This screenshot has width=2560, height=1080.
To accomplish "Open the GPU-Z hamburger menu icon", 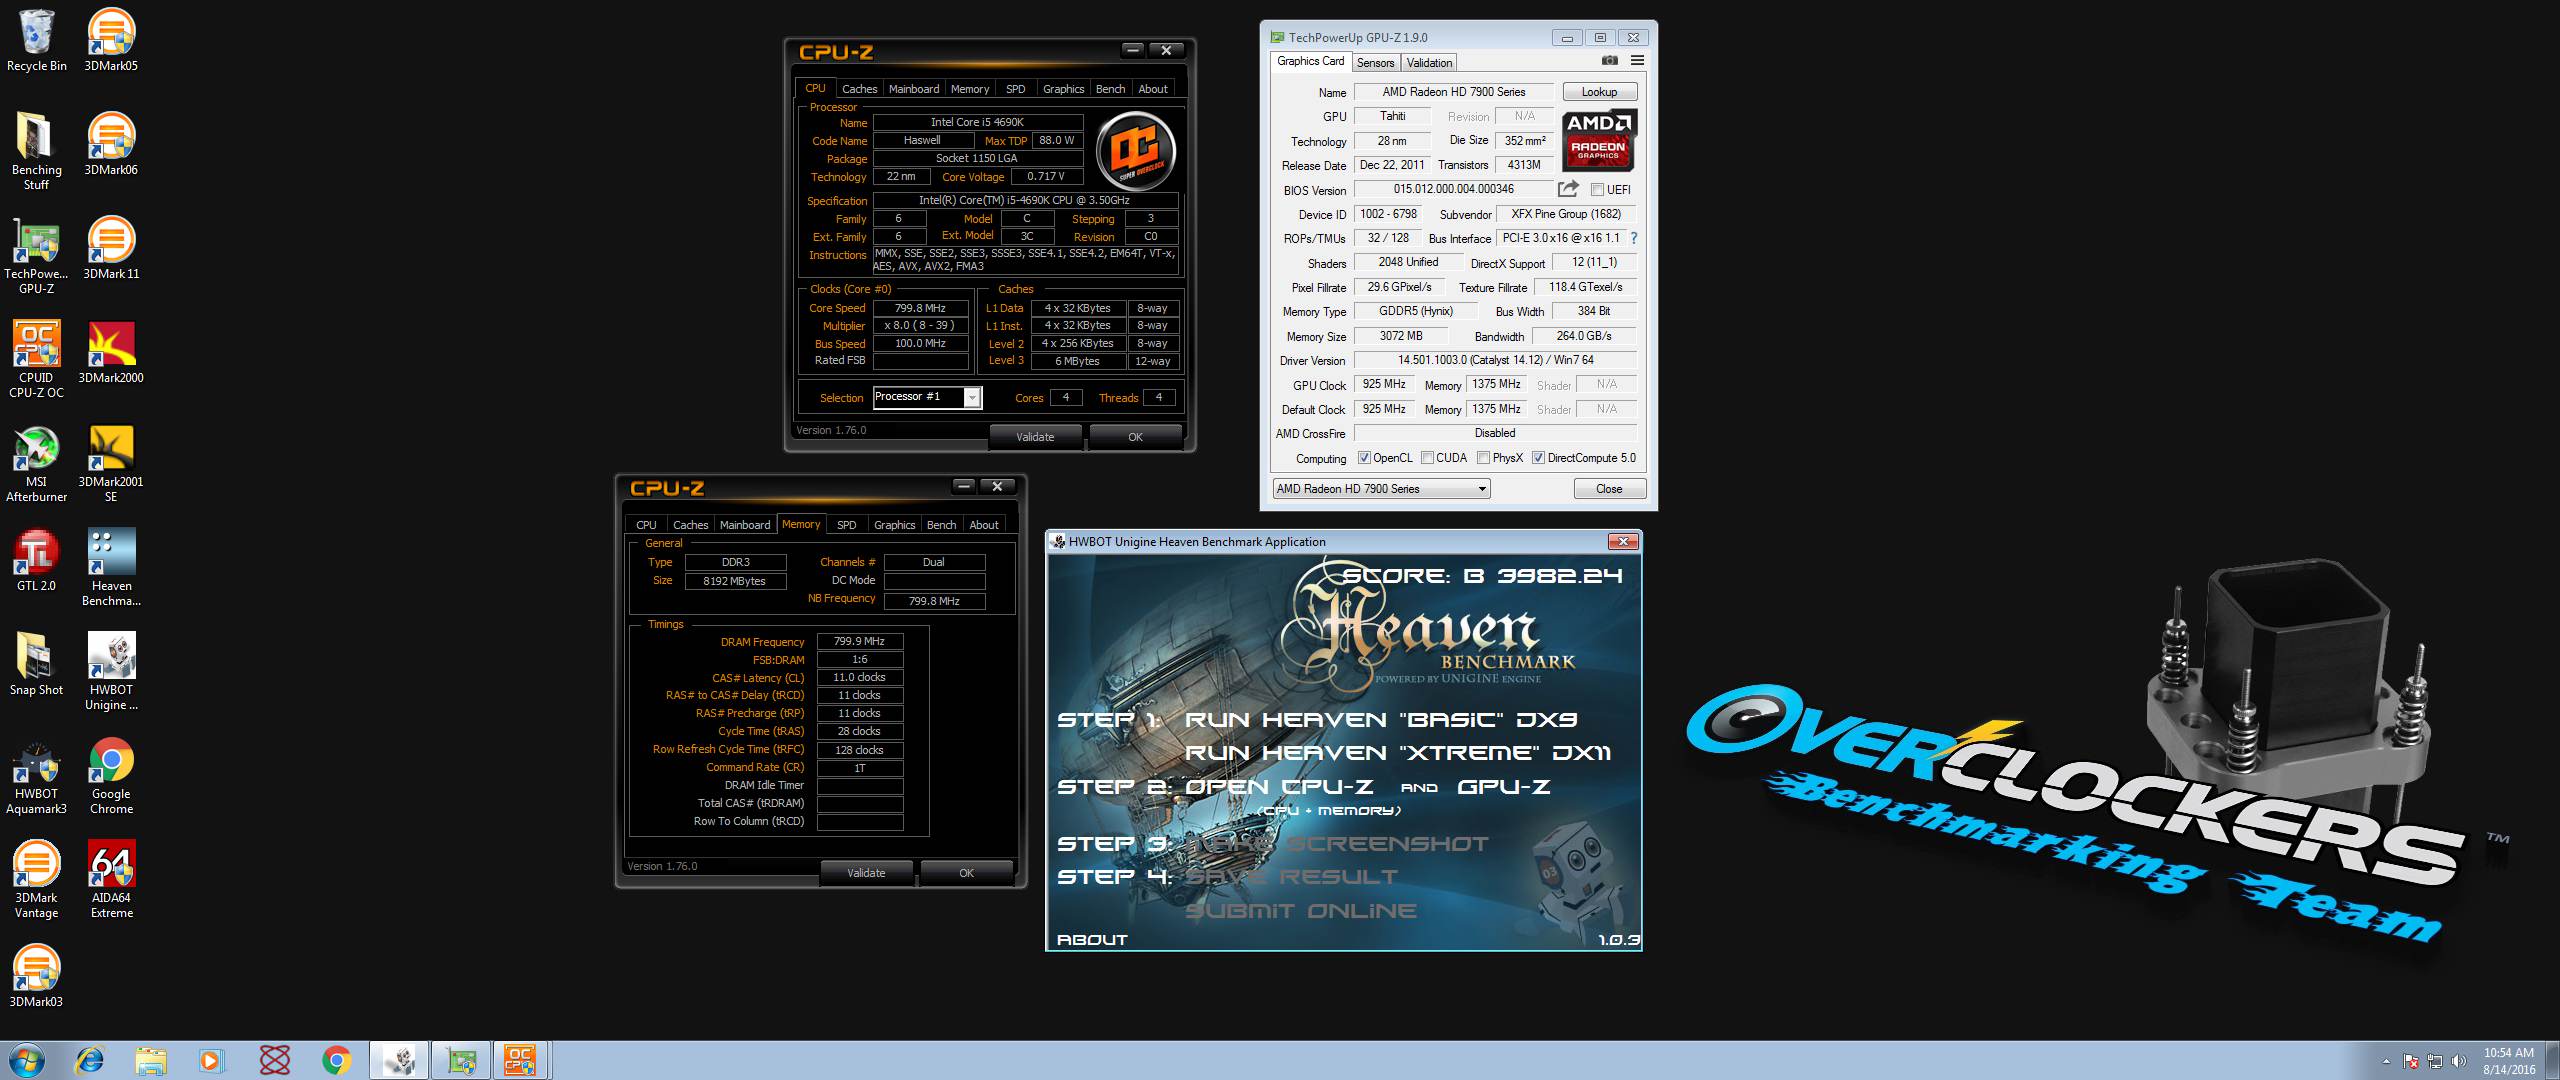I will click(x=1637, y=61).
